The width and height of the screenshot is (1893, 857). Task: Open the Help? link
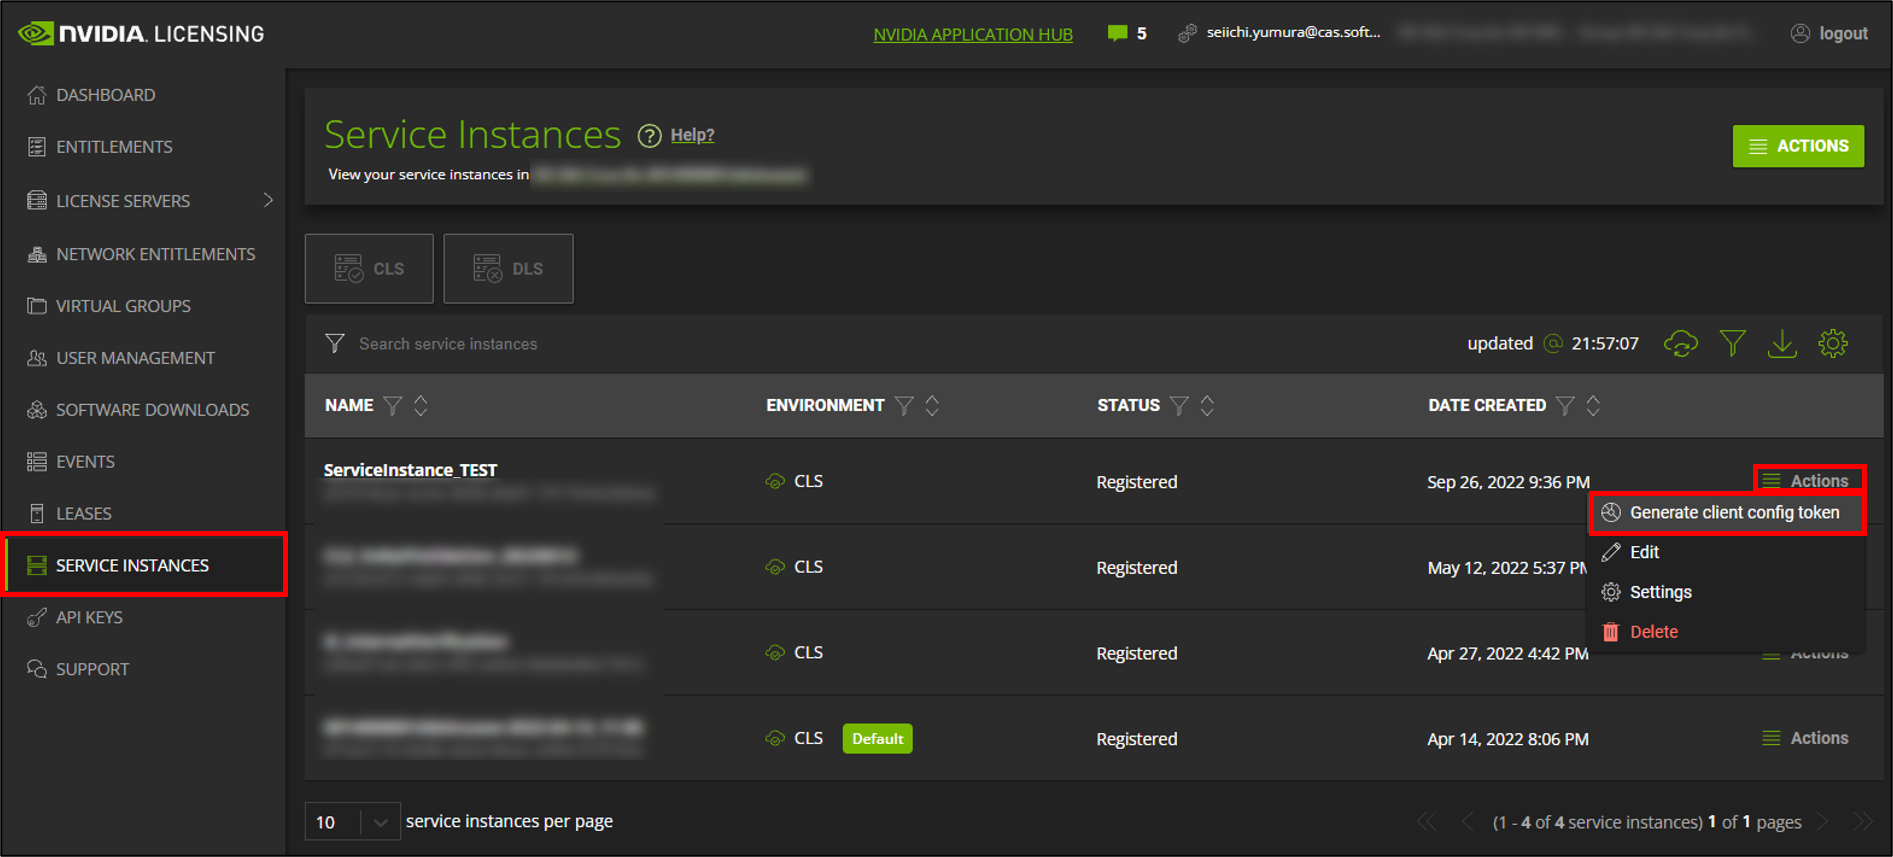(692, 135)
